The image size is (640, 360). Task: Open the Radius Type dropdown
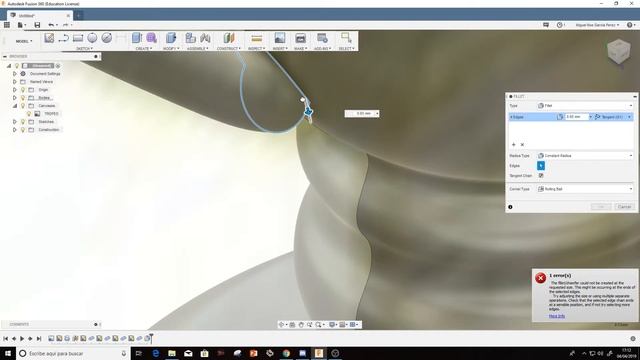coord(585,156)
